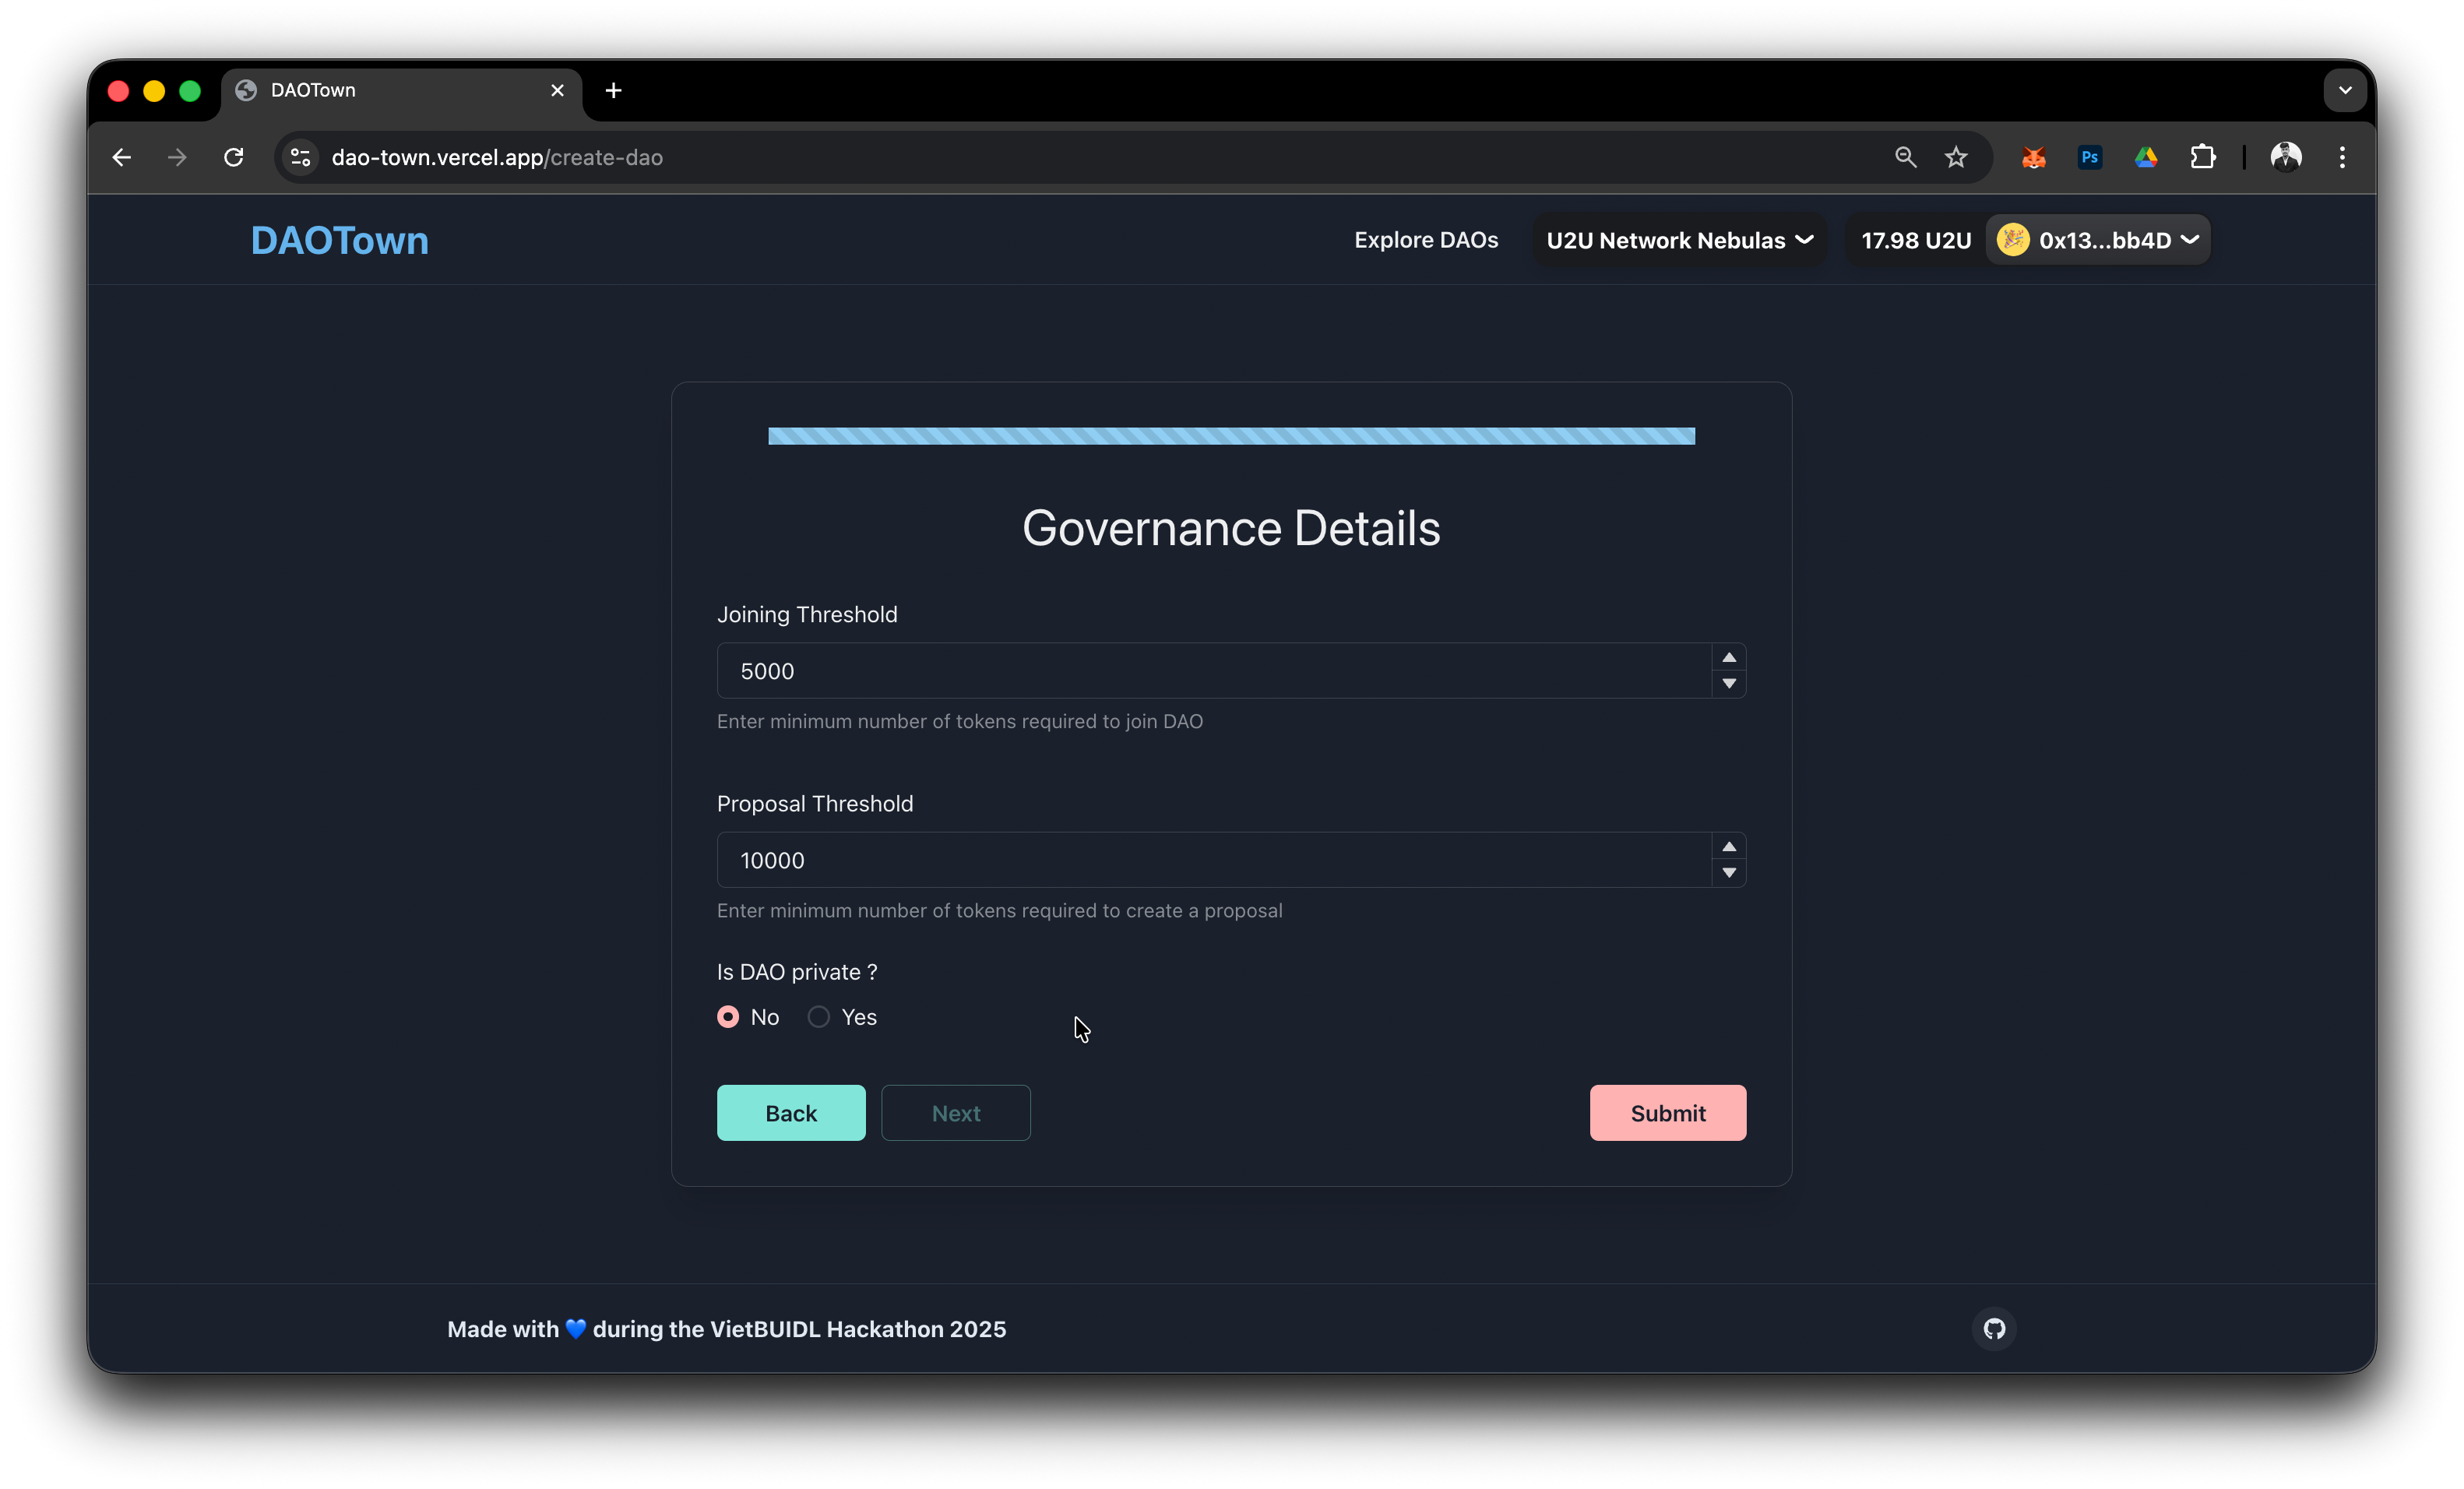Open the Extensions puzzle icon
2464x1489 pixels.
pos(2202,157)
